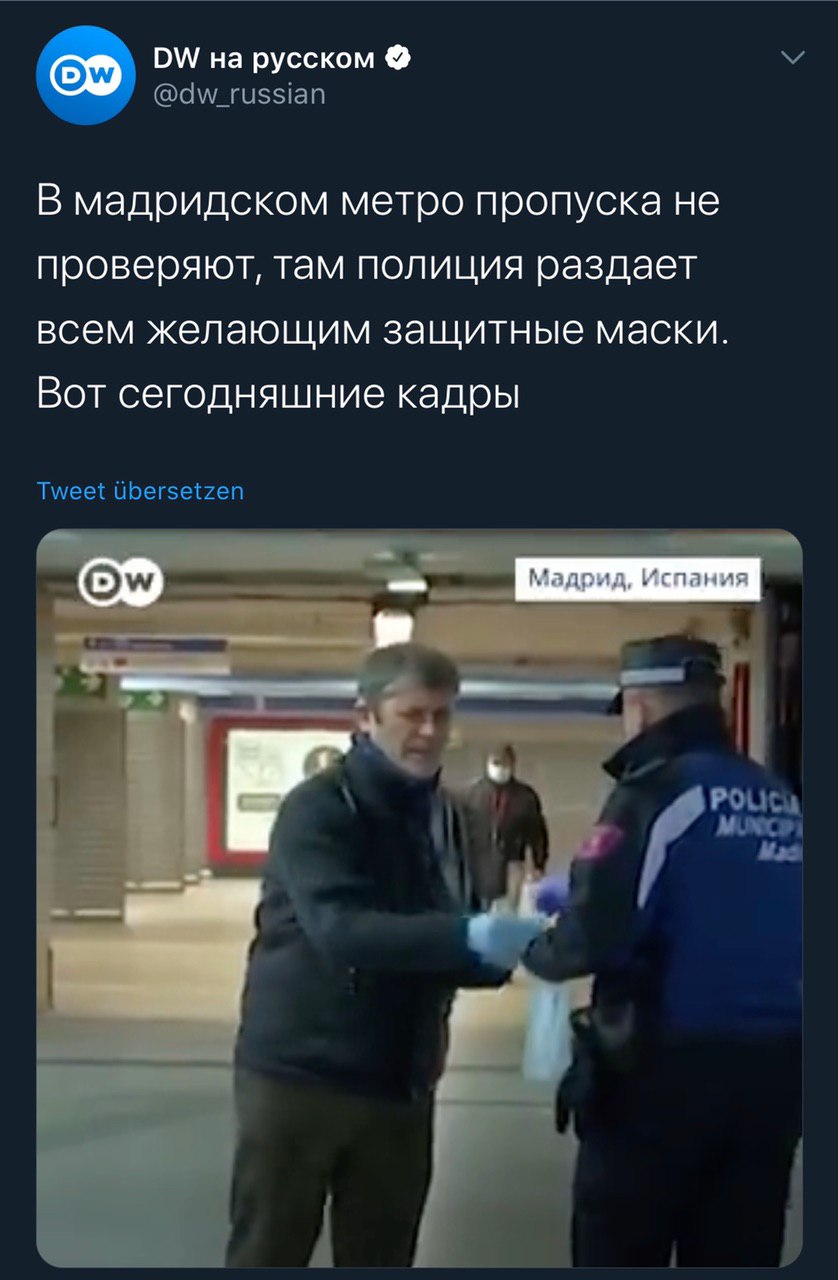Click the blue verified badge
Viewport: 838px width, 1280px height.
pos(398,59)
